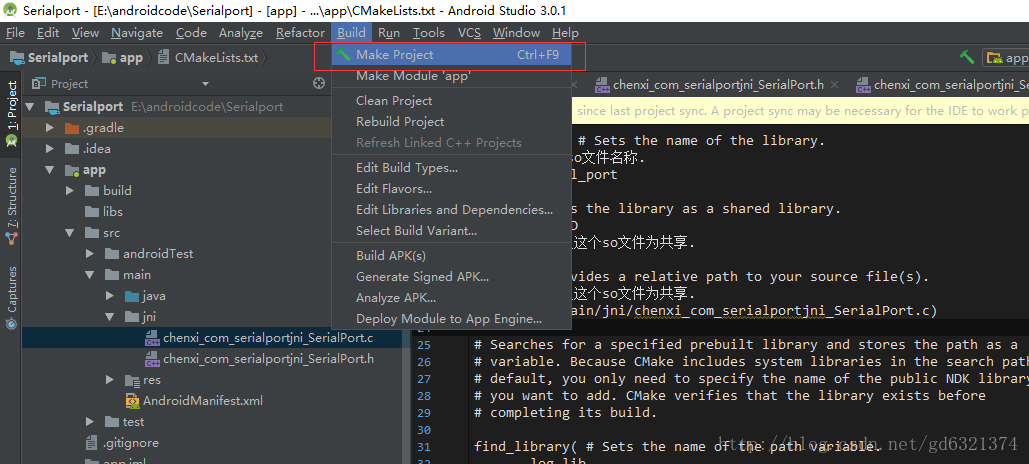Choose Edit Flavors... menu entry
Screen dimensions: 1029x464
point(452,188)
